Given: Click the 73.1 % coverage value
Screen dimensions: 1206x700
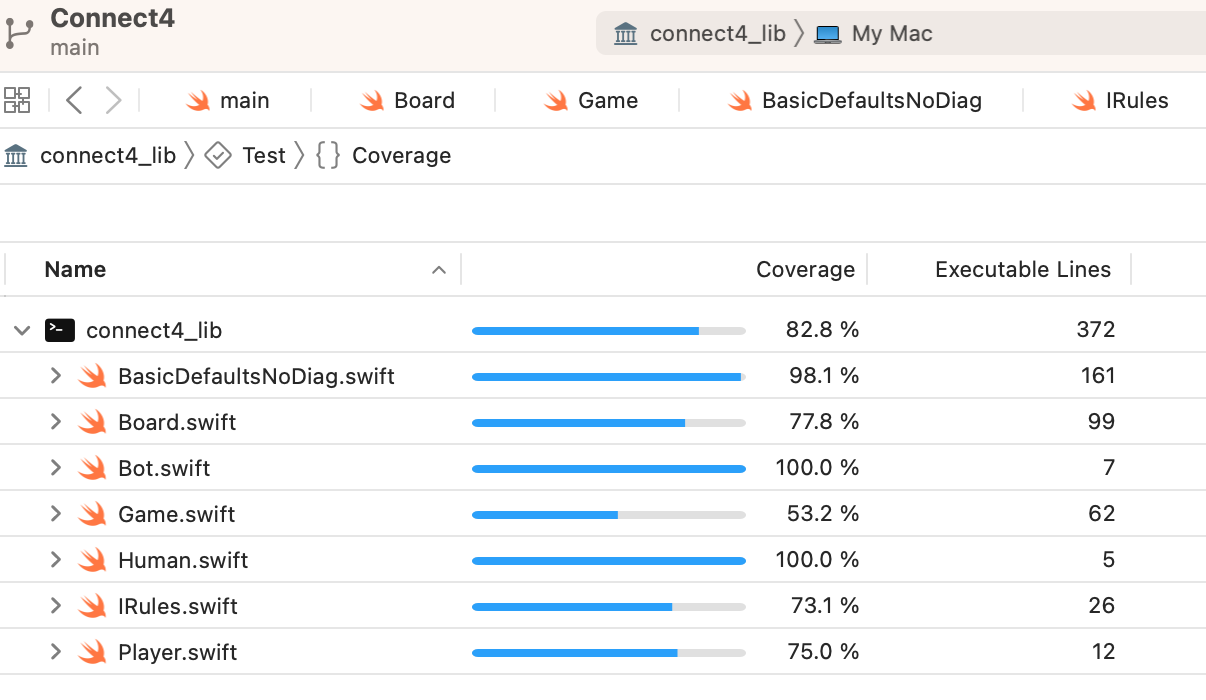Looking at the screenshot, I should [823, 606].
